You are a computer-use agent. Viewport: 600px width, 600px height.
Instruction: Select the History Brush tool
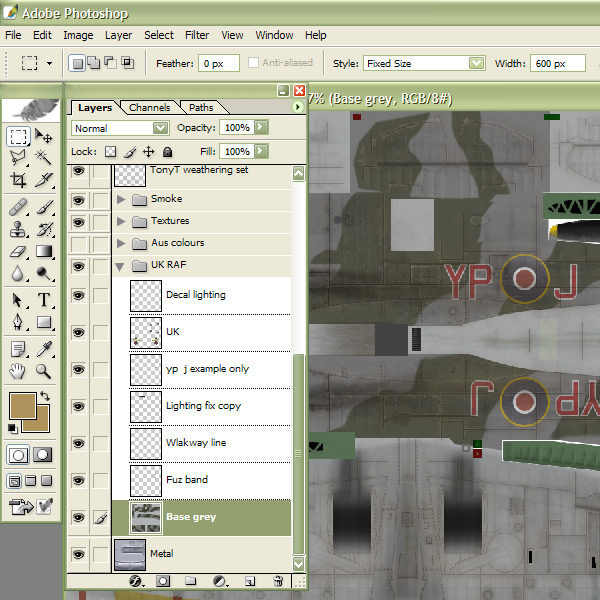click(43, 229)
